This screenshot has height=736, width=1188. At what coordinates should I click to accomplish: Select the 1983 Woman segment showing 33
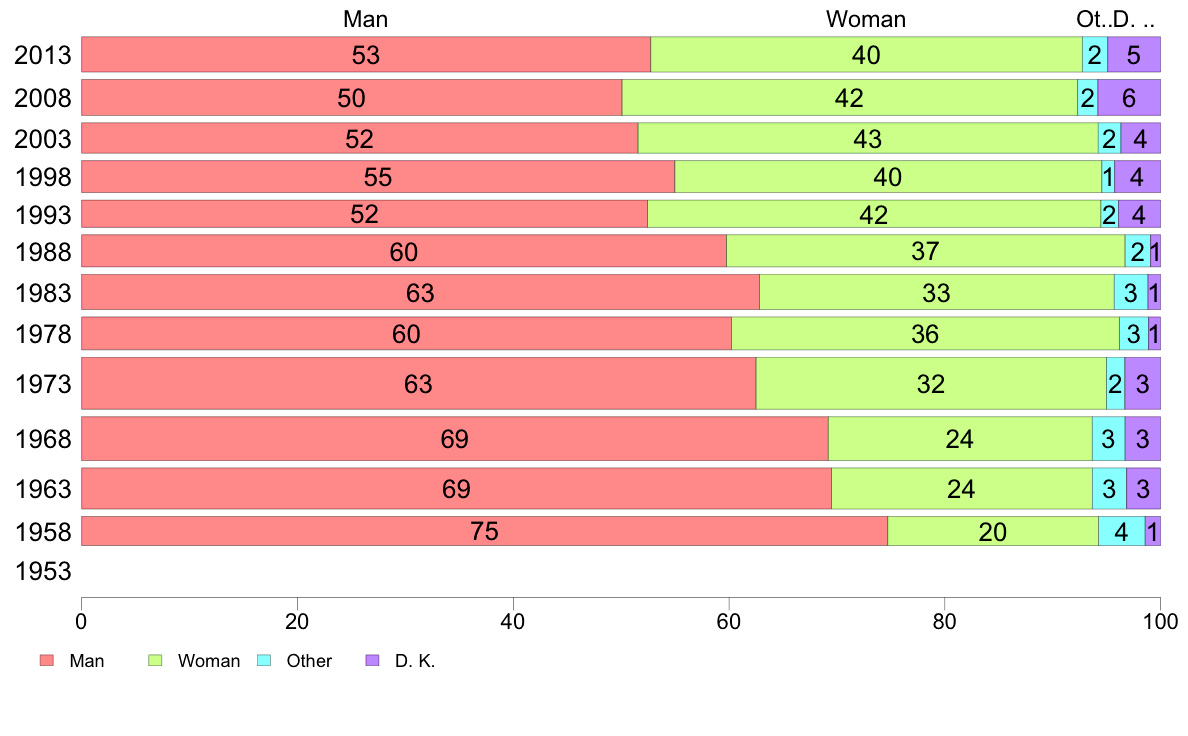tap(937, 293)
